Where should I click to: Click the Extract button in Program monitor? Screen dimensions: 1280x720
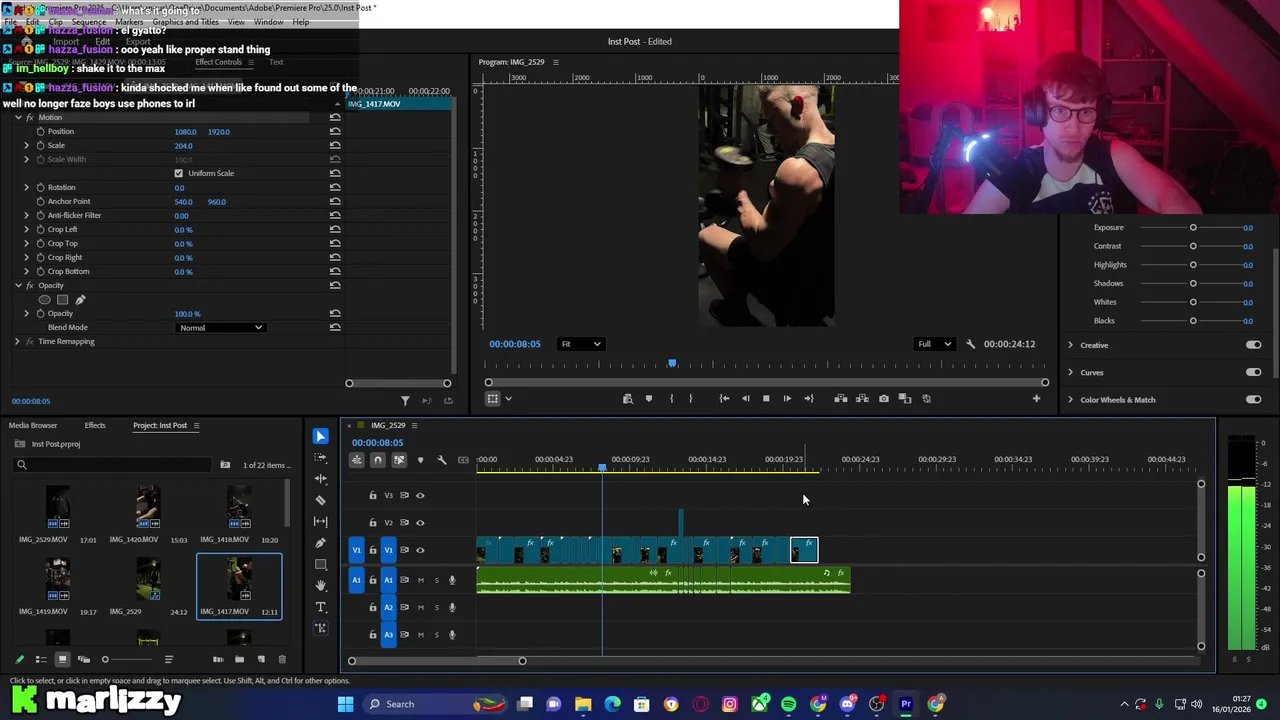(x=862, y=399)
